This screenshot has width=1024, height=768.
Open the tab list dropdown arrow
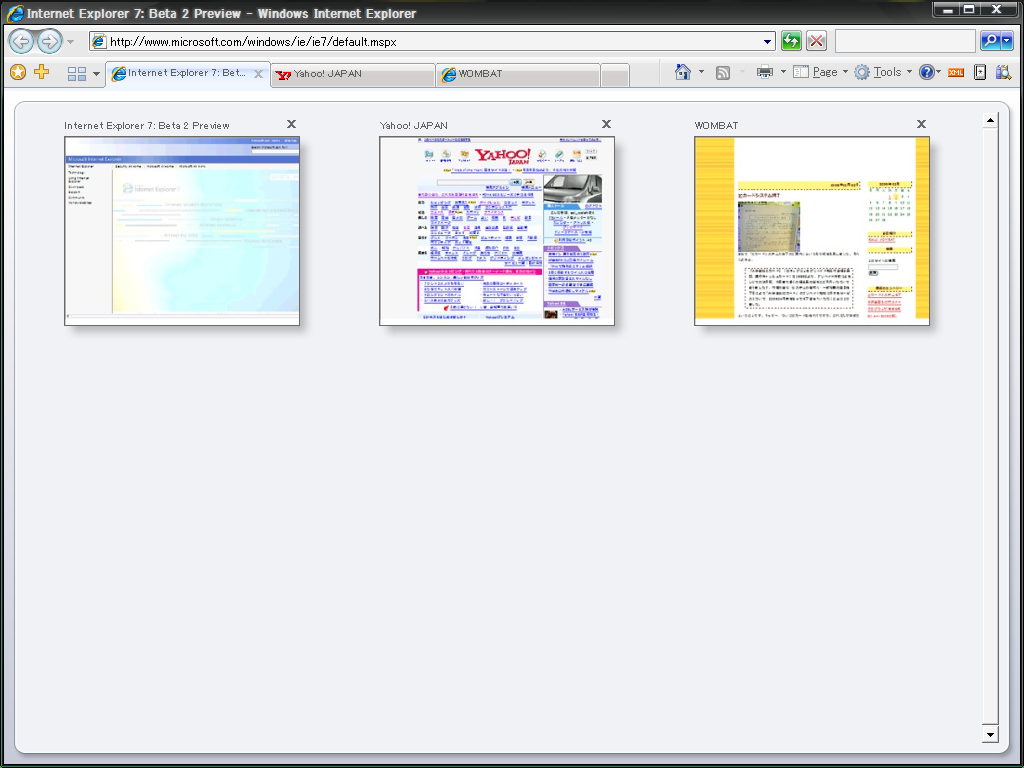tap(96, 74)
